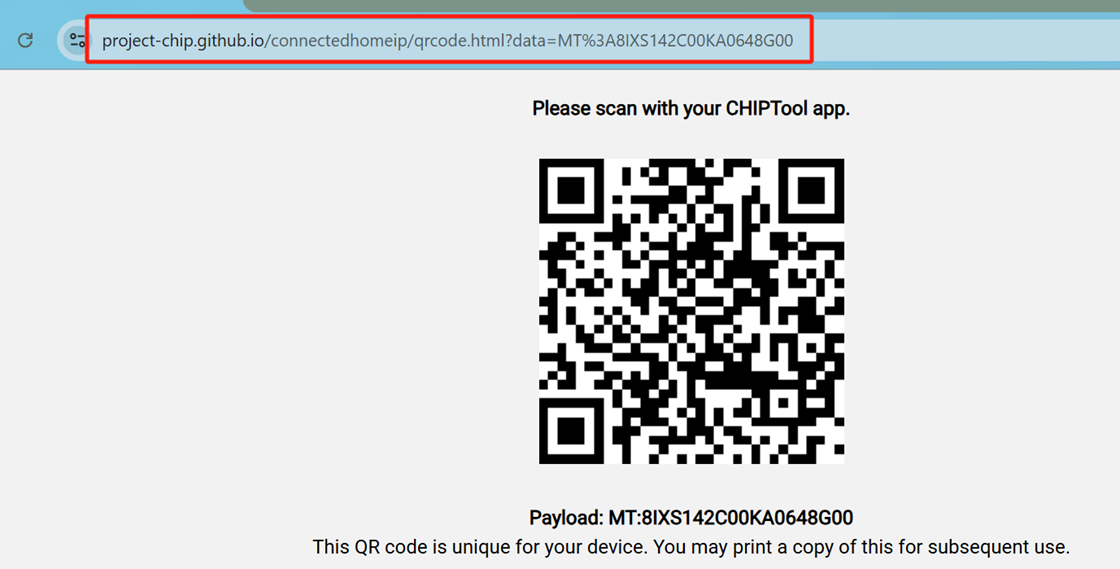Click the MT:8IXS142C00KA0648G00 payload code
1120x569 pixels.
731,518
